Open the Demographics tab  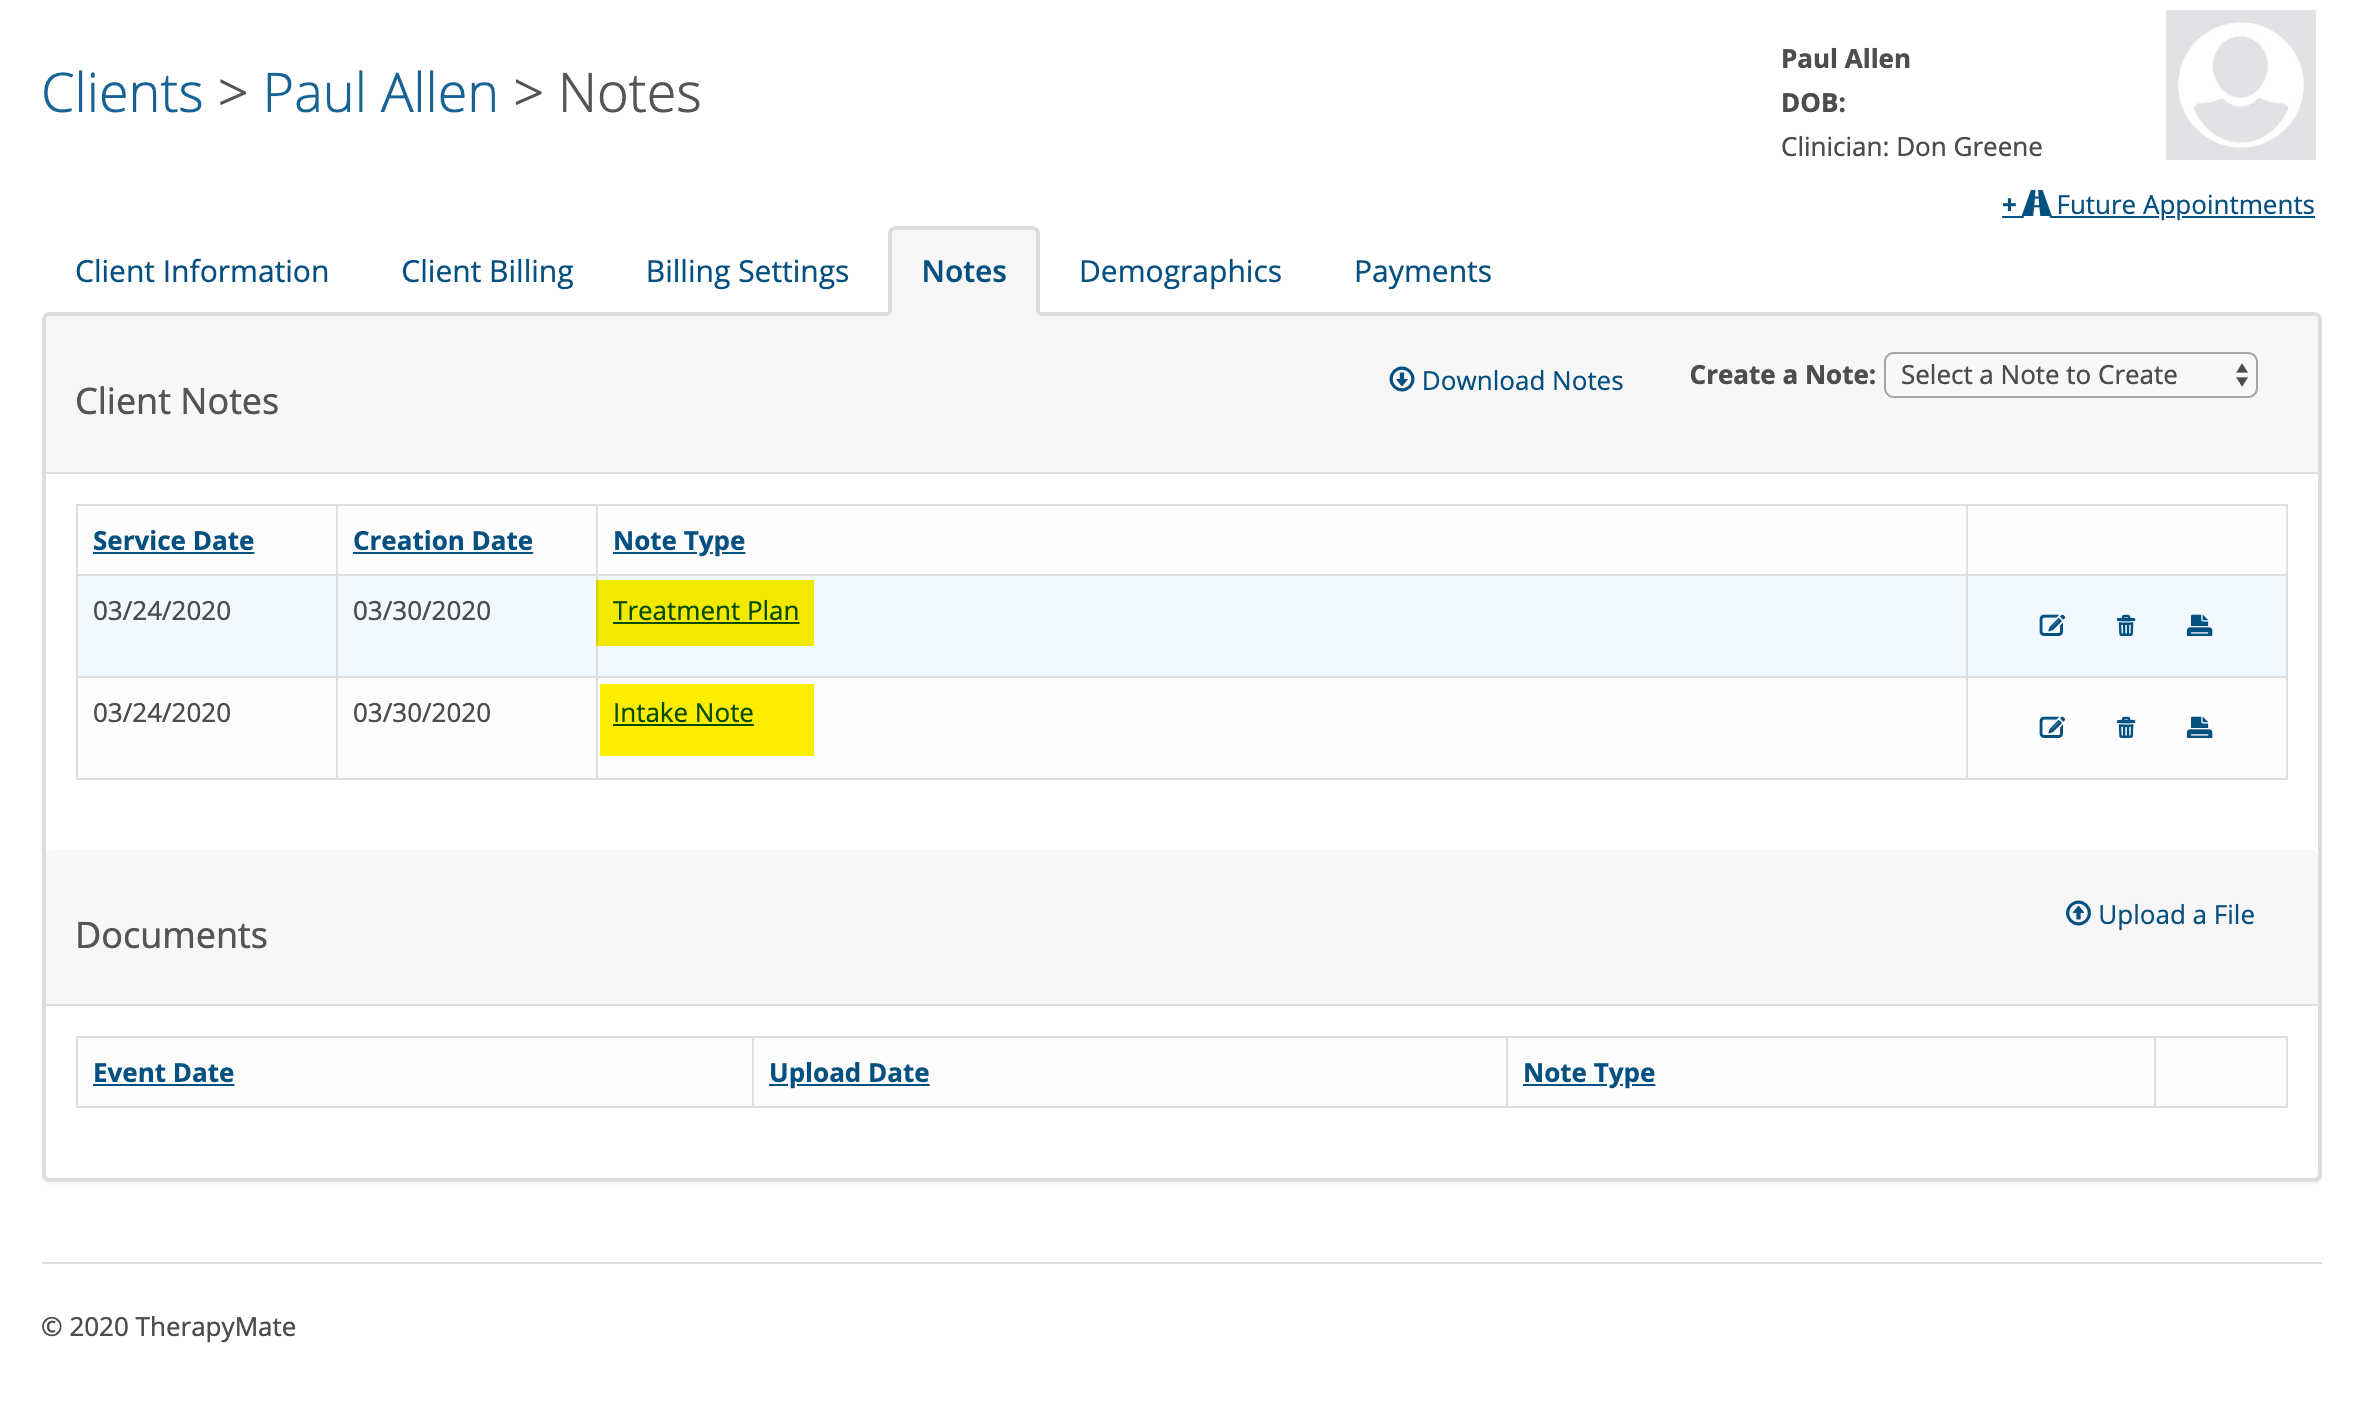[x=1180, y=272]
